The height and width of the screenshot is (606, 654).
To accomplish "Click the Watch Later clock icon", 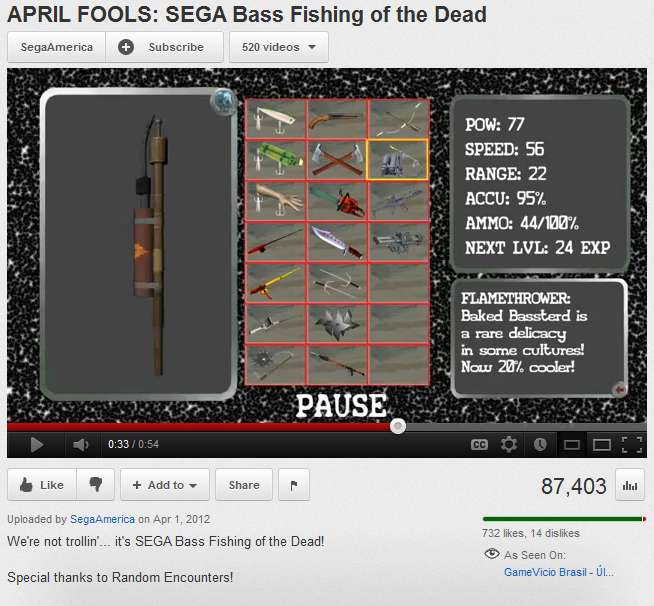I will [x=540, y=445].
